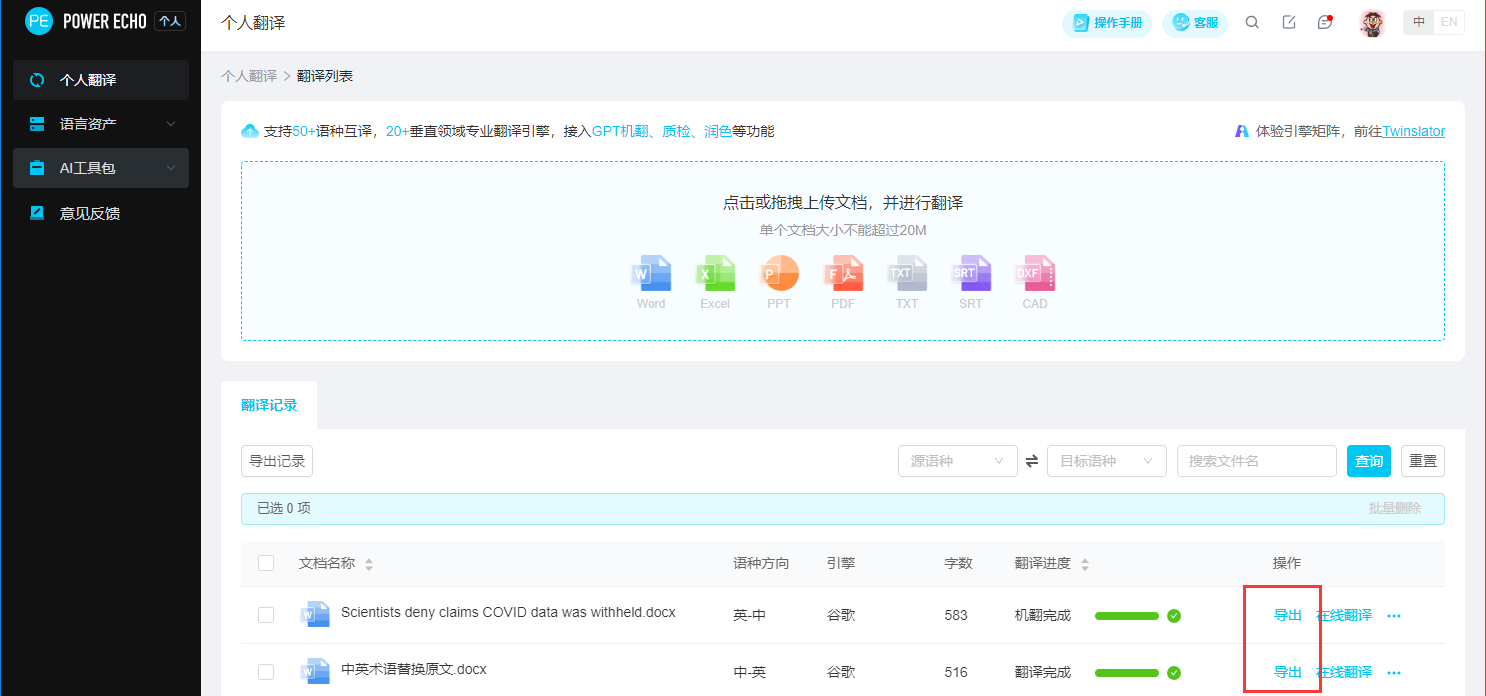This screenshot has height=696, width=1486.
Task: Switch interface language to EN
Action: click(x=1449, y=22)
